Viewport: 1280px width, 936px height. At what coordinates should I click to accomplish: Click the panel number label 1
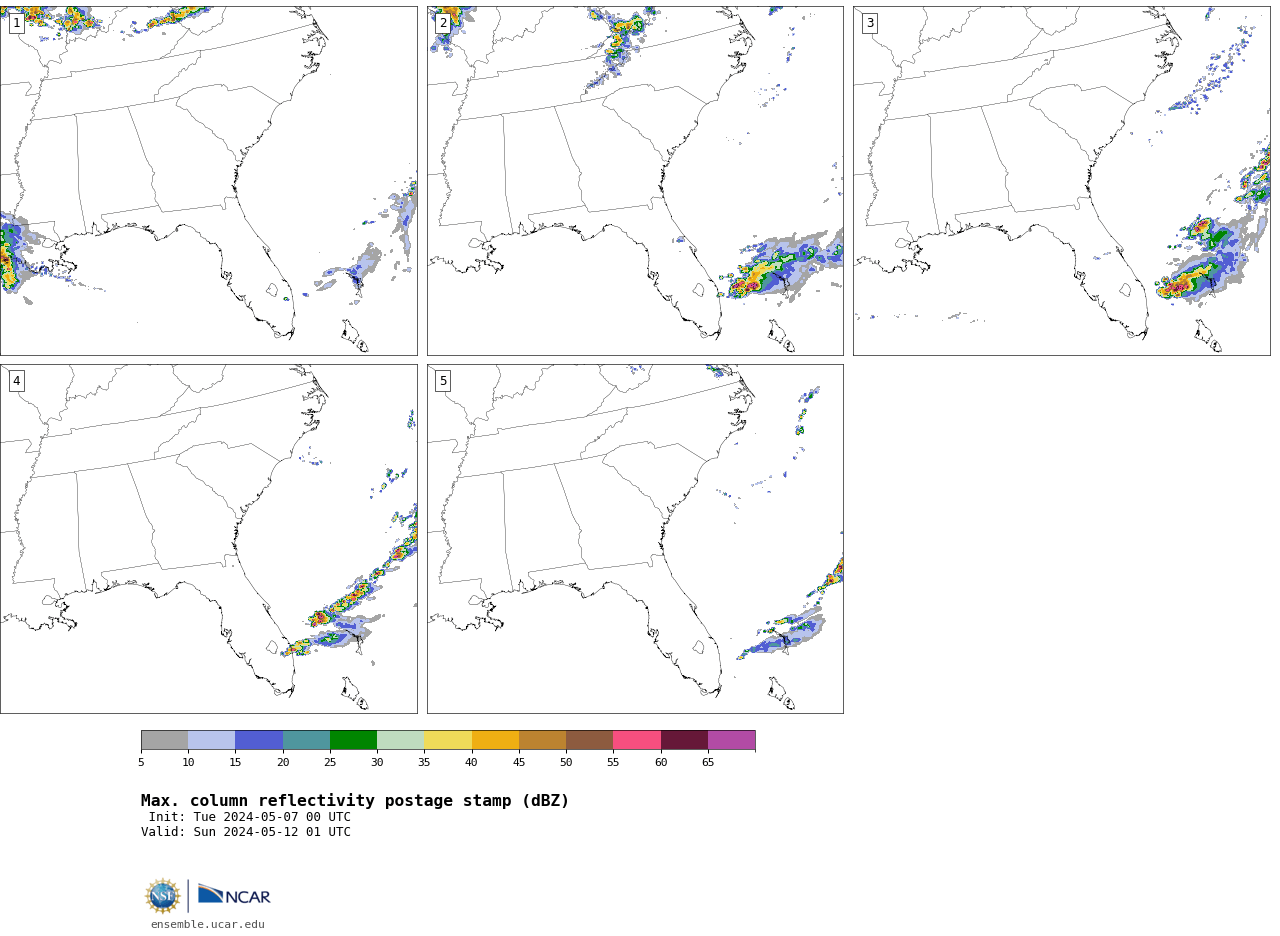16,23
